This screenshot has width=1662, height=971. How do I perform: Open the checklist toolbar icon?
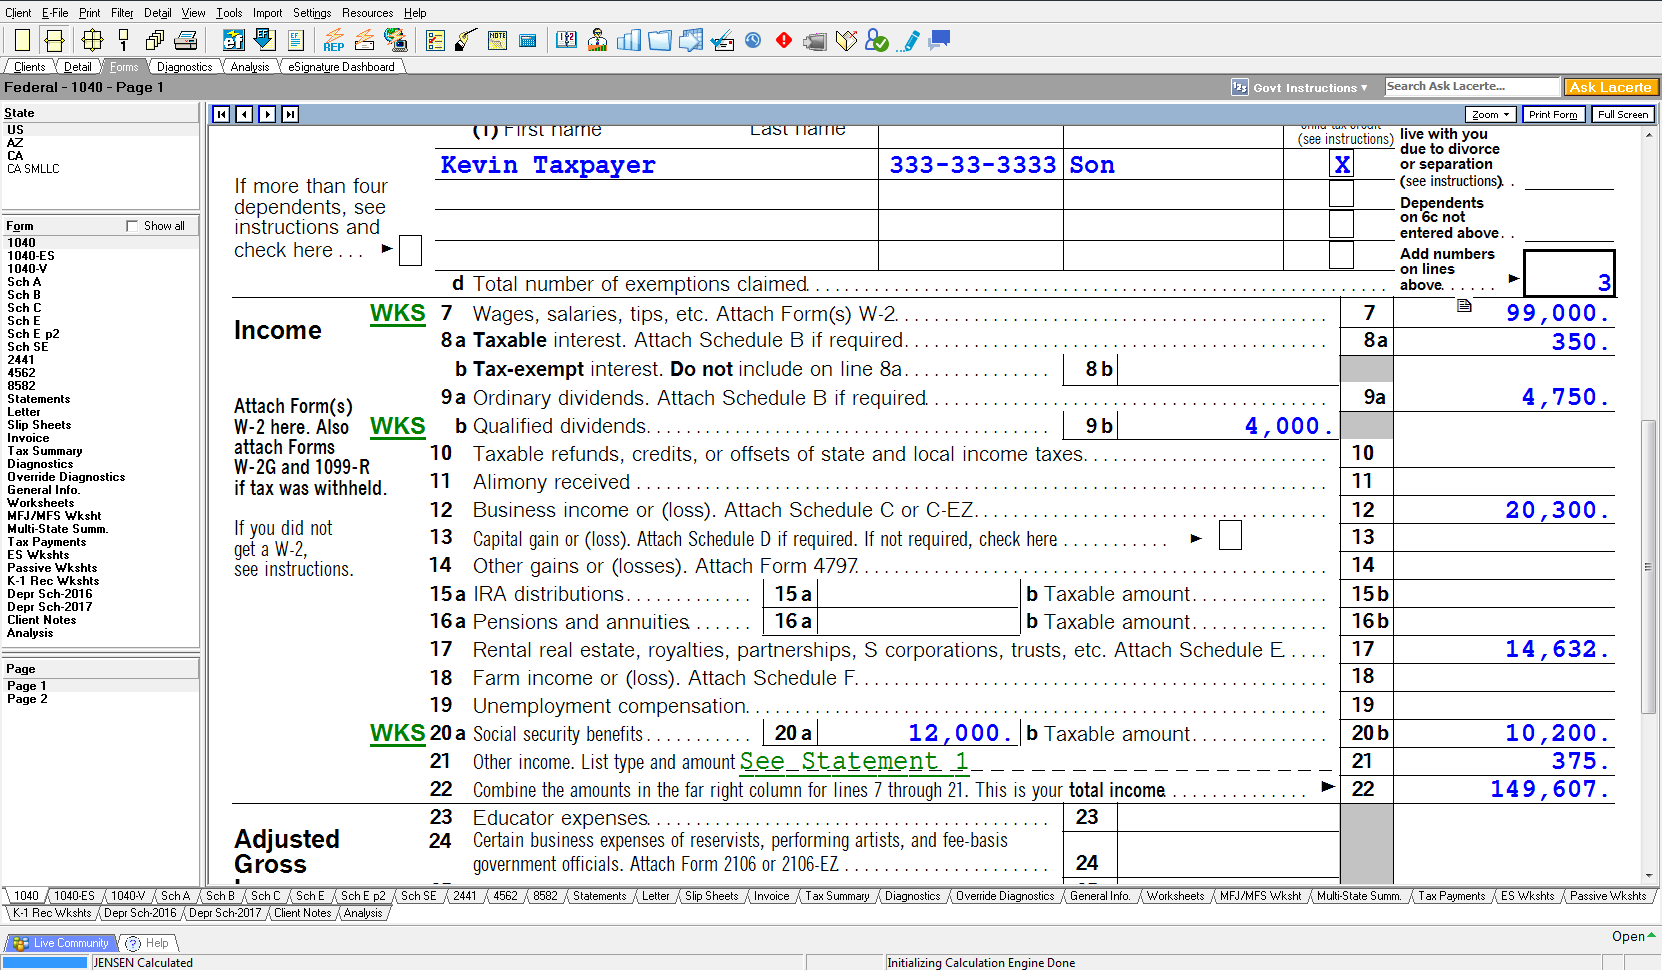(x=435, y=40)
